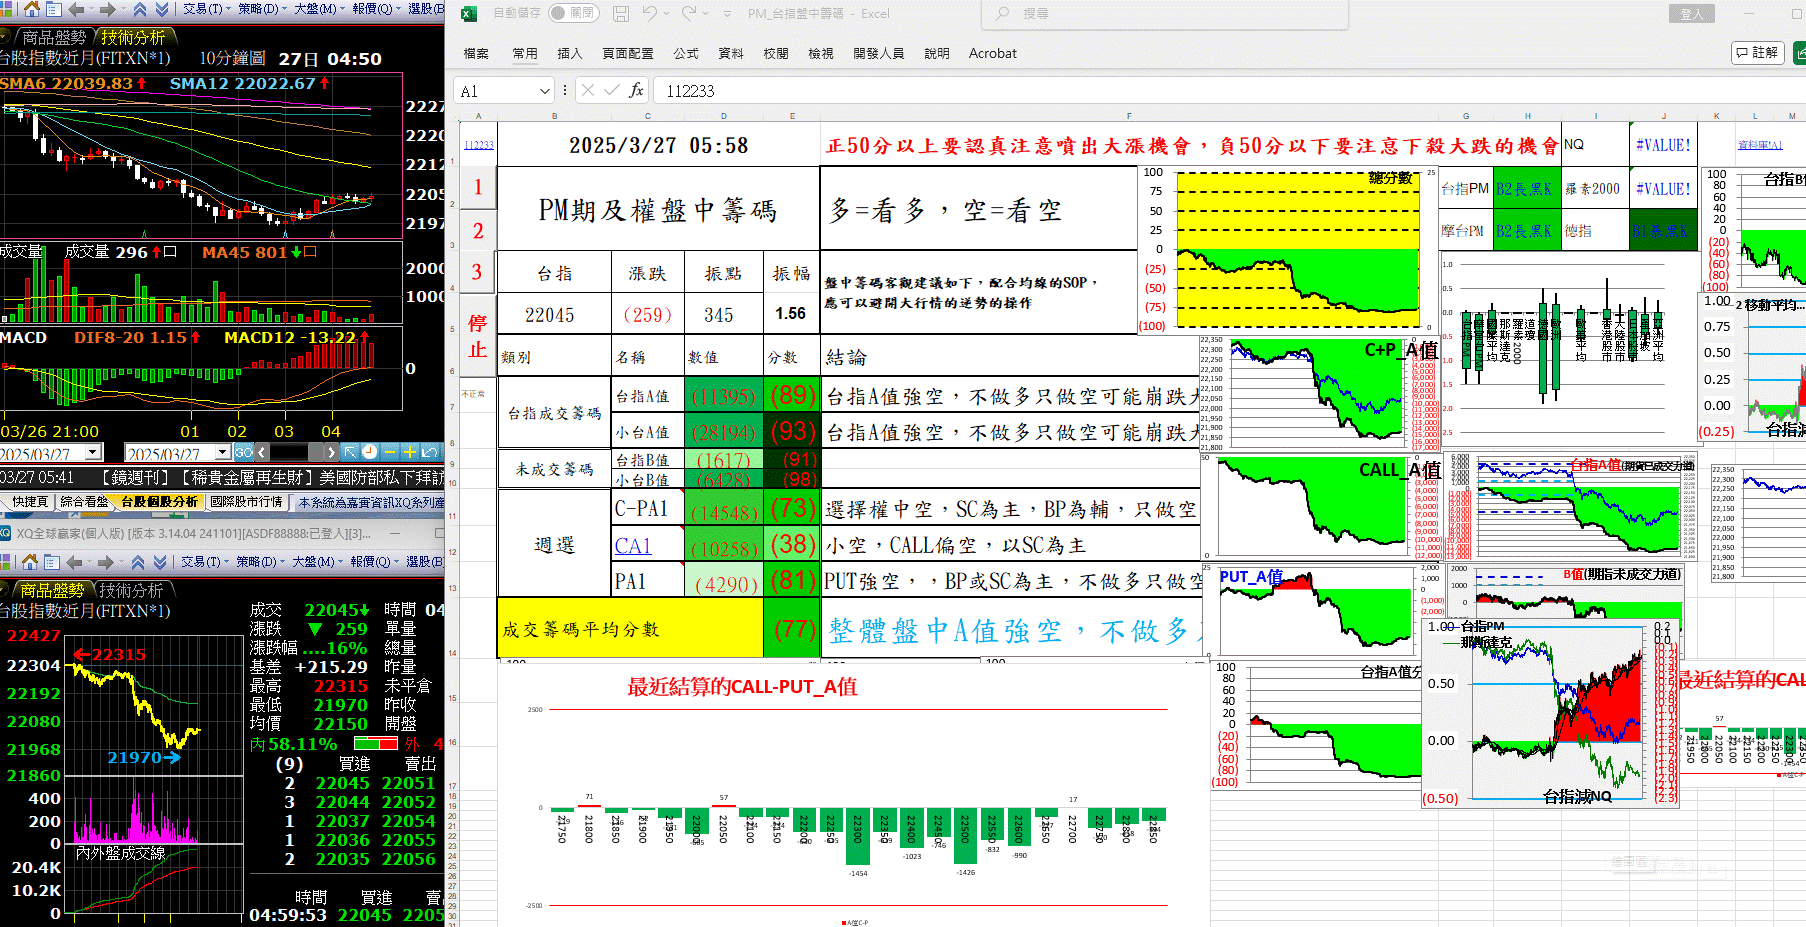Open the Excel 公式 ribbon tab

click(x=686, y=53)
